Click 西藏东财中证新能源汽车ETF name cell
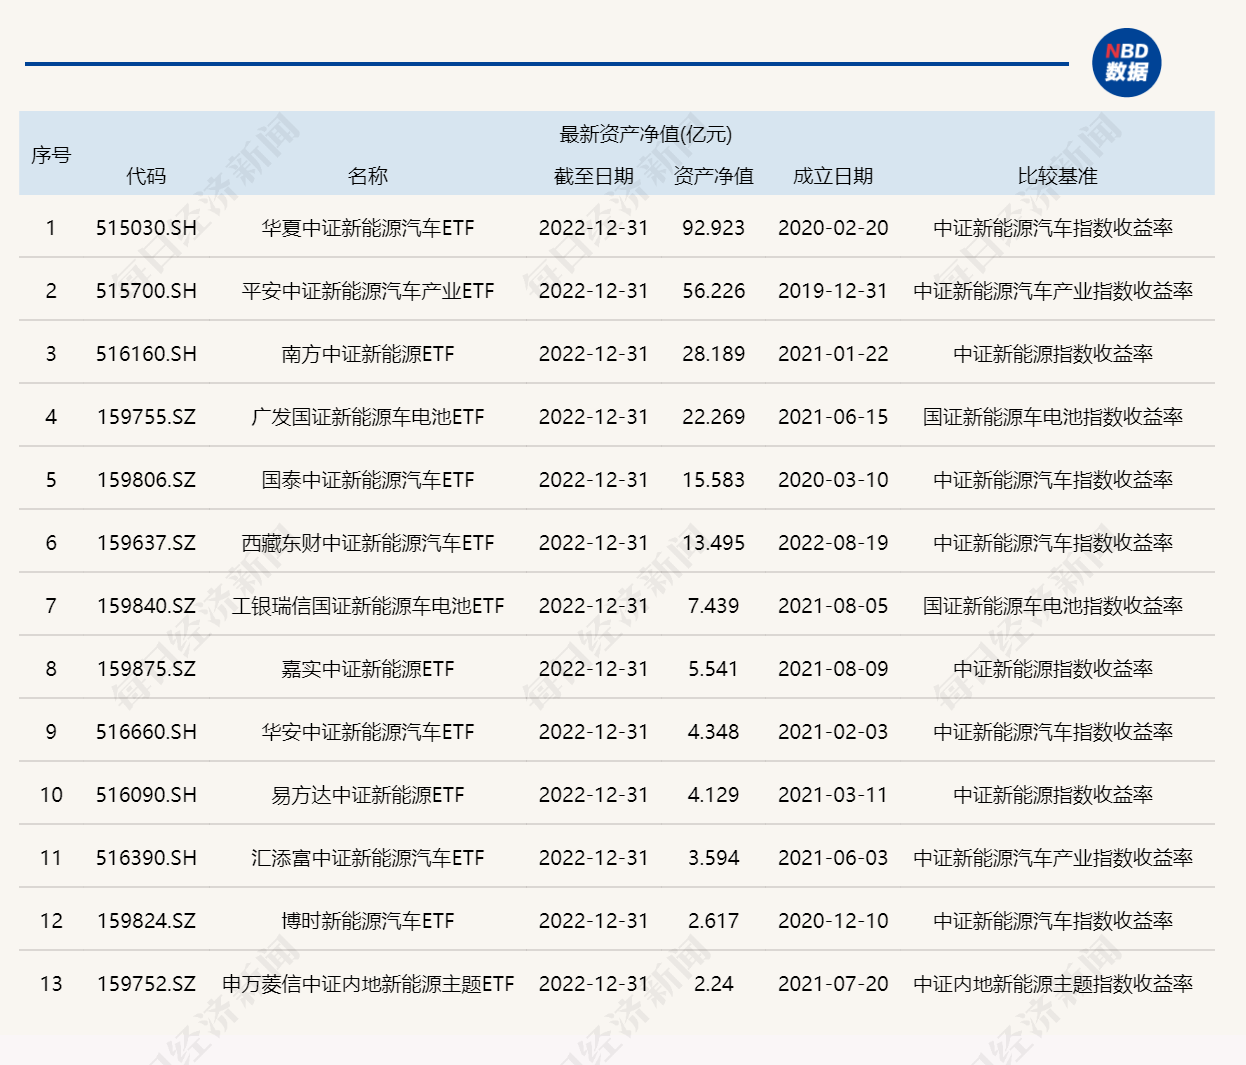 coord(368,543)
